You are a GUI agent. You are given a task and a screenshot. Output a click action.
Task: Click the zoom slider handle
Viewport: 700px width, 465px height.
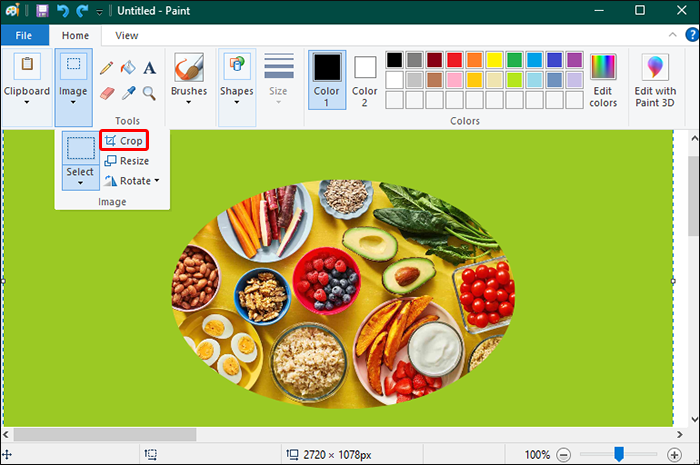point(619,454)
